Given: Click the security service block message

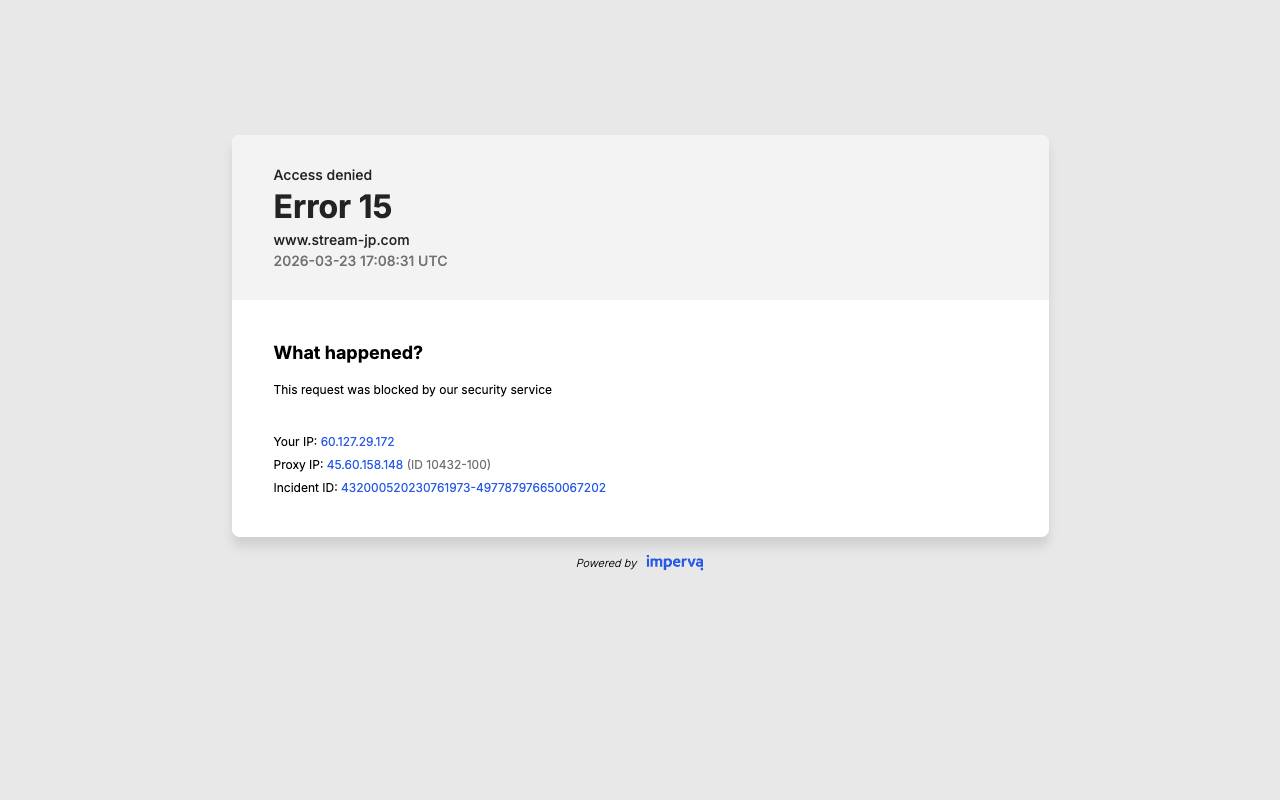Looking at the screenshot, I should (x=412, y=390).
